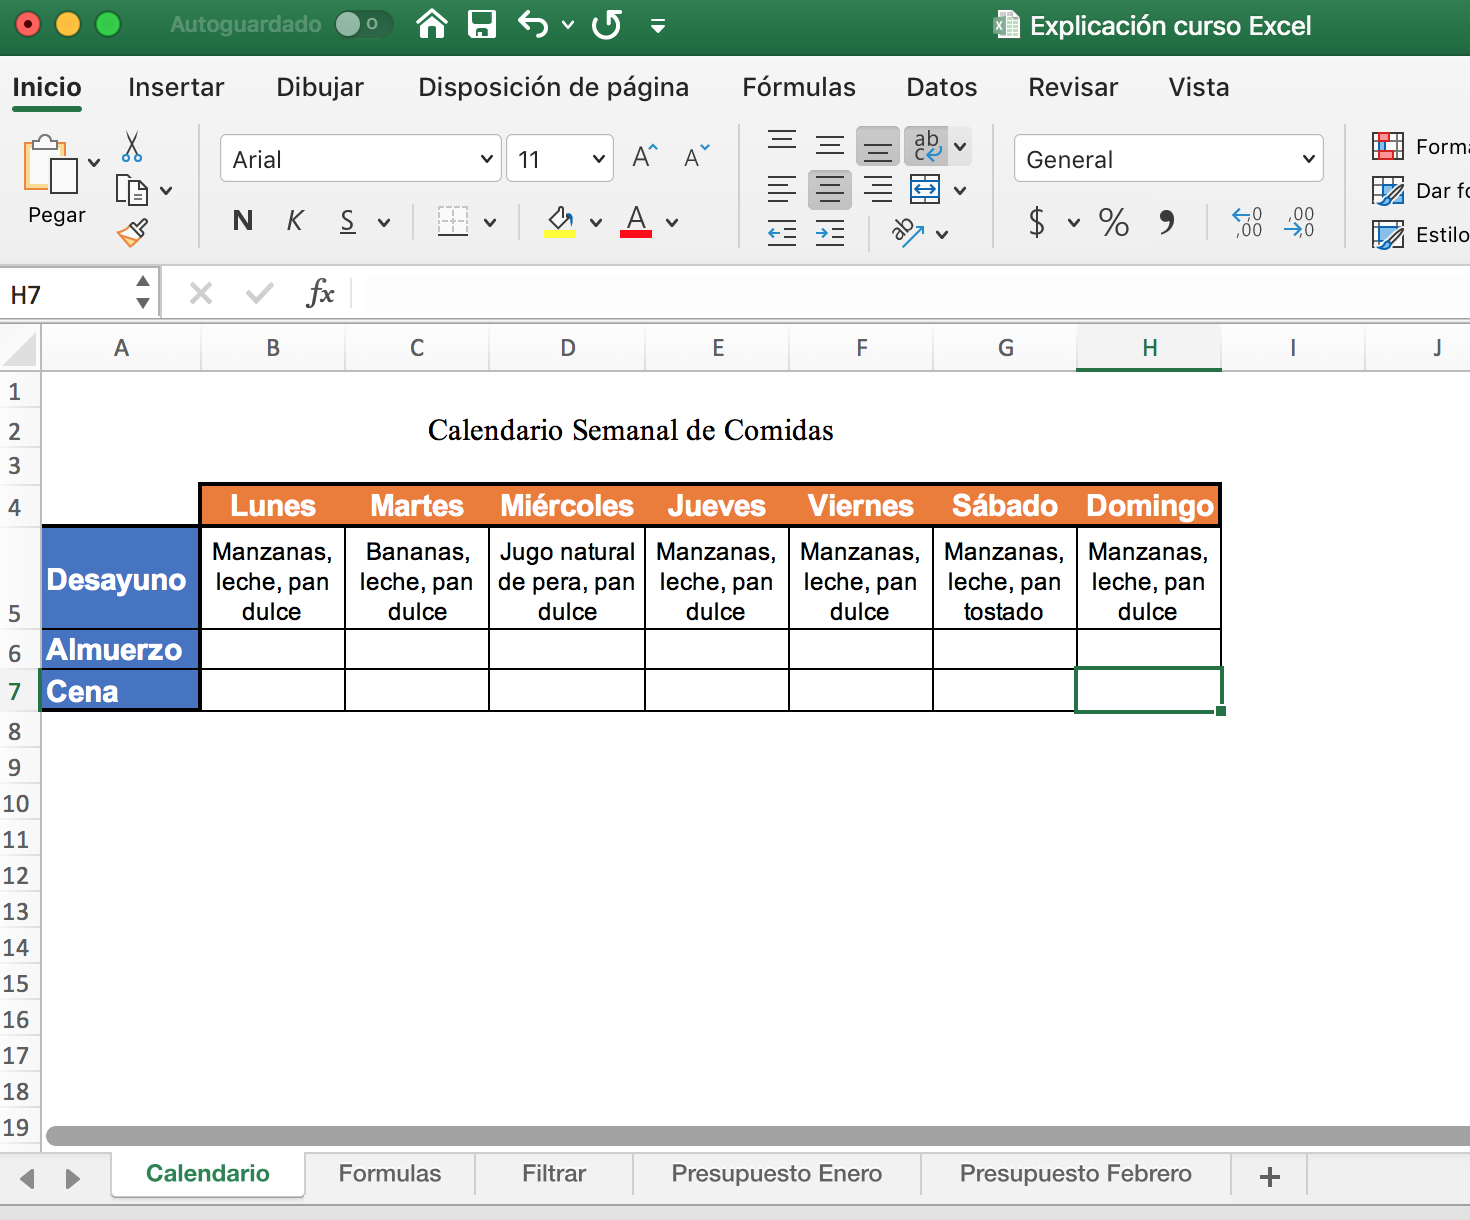This screenshot has width=1470, height=1220.
Task: Apply red font color with letter A
Action: click(x=636, y=221)
